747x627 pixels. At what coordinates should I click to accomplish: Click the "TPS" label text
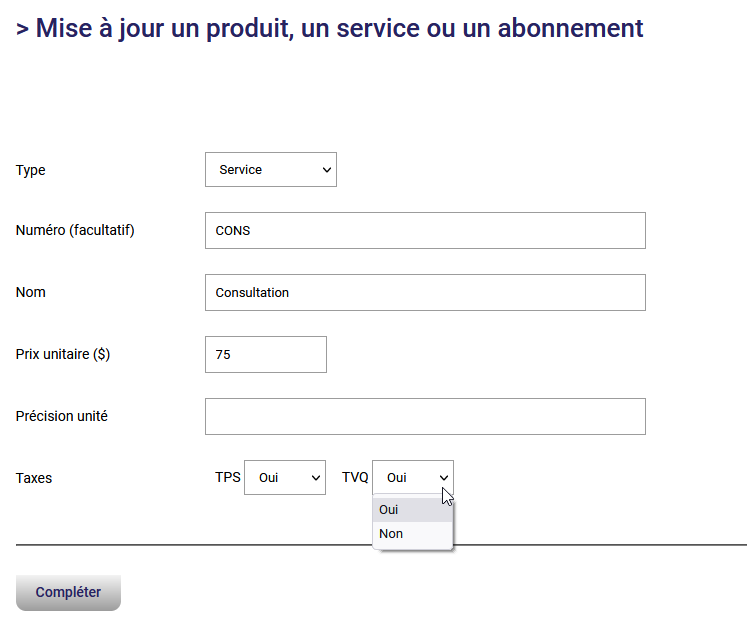[228, 478]
